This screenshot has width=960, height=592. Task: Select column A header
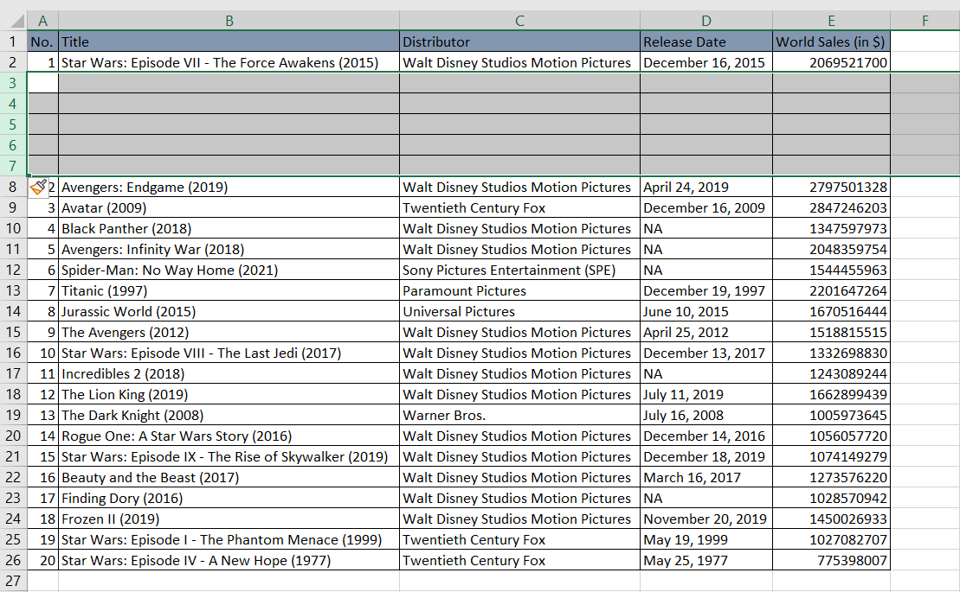pyautogui.click(x=43, y=21)
